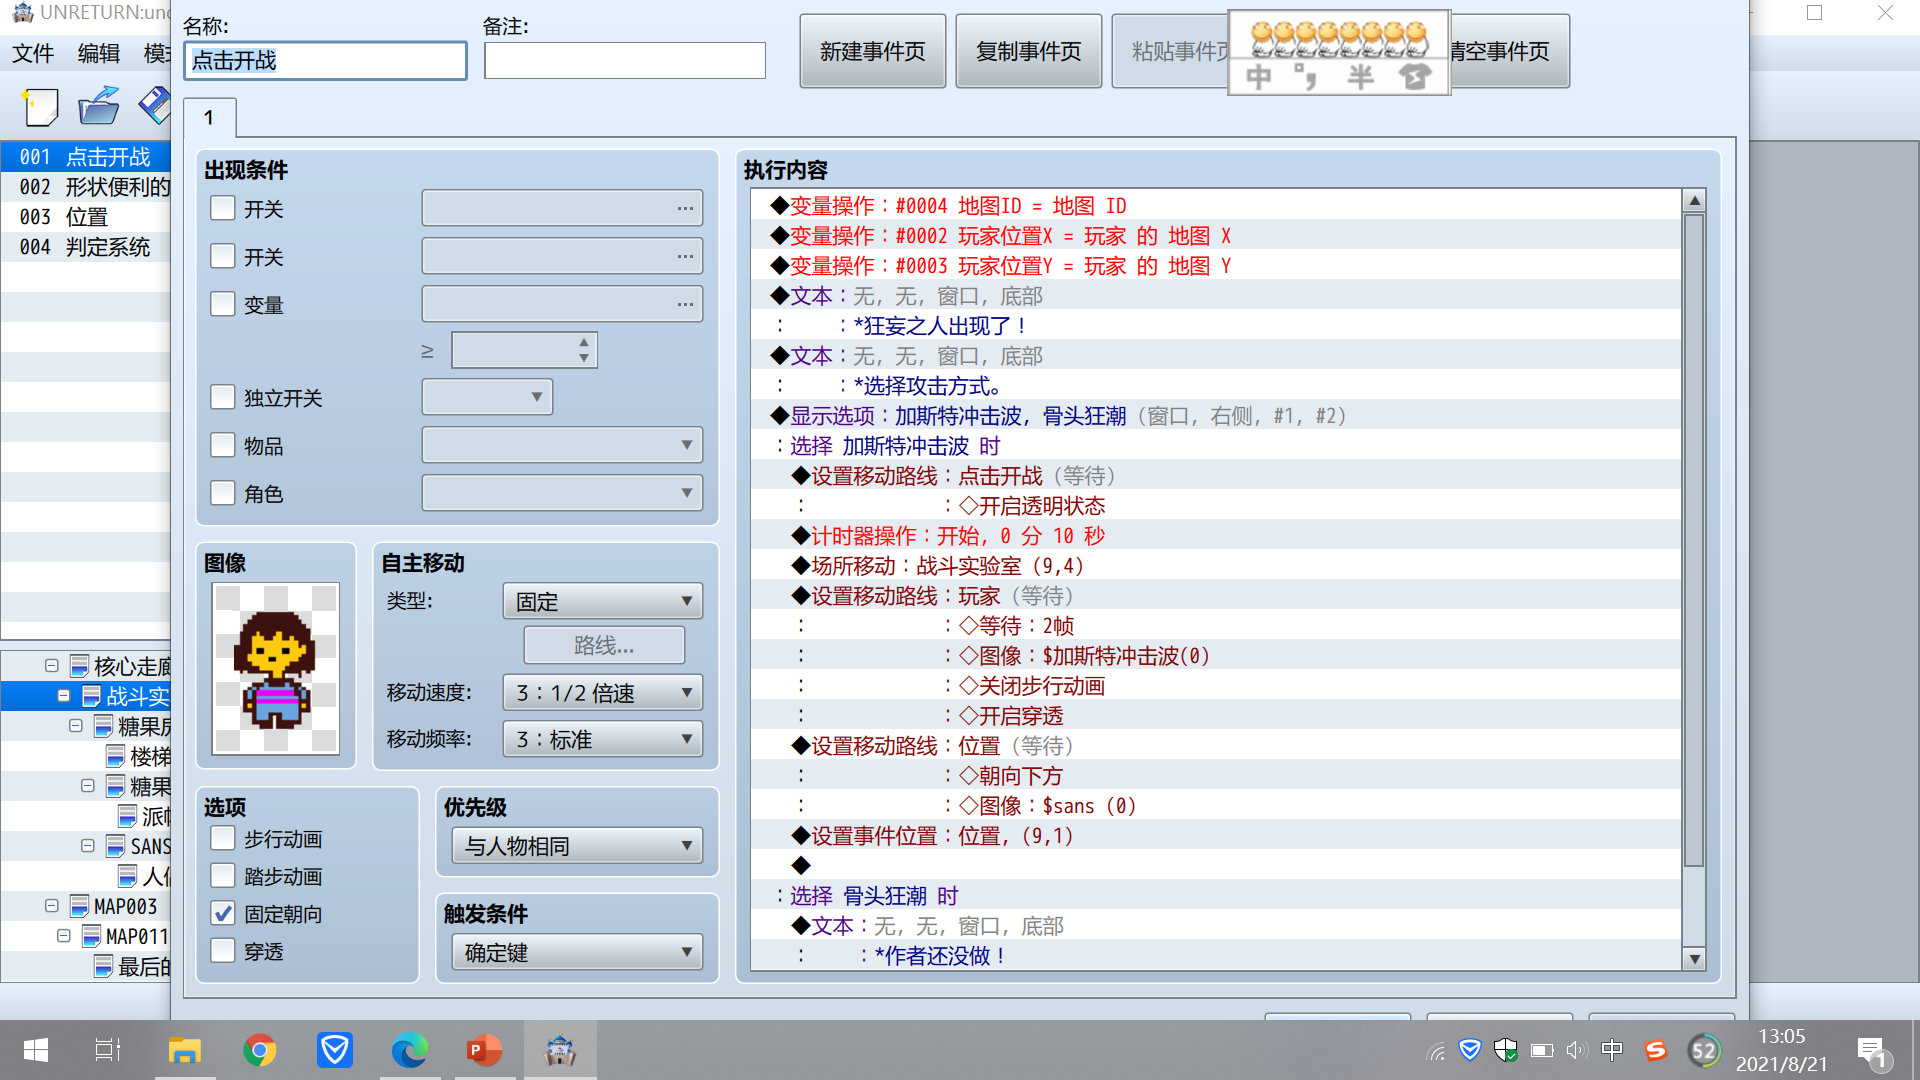Enable the 变量 condition checkbox

[223, 304]
